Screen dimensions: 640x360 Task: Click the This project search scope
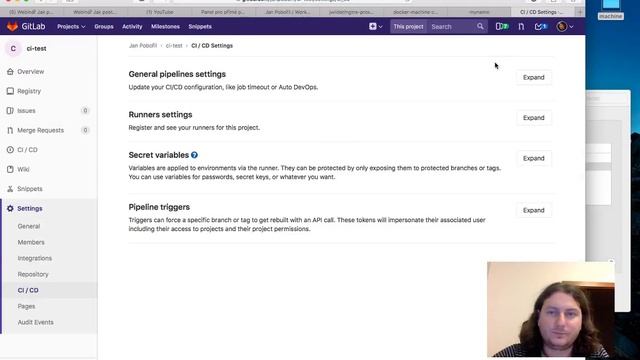[x=408, y=27]
